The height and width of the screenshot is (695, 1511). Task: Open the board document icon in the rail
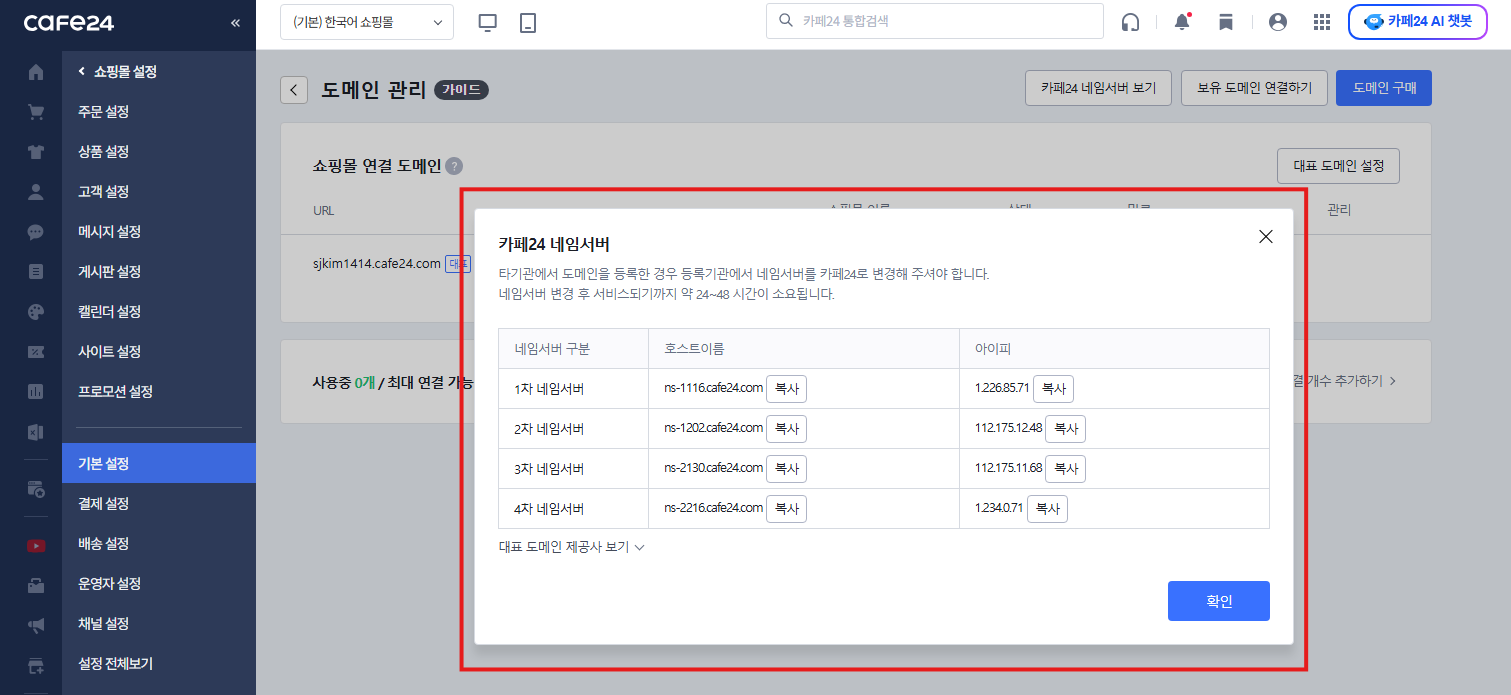(x=36, y=272)
